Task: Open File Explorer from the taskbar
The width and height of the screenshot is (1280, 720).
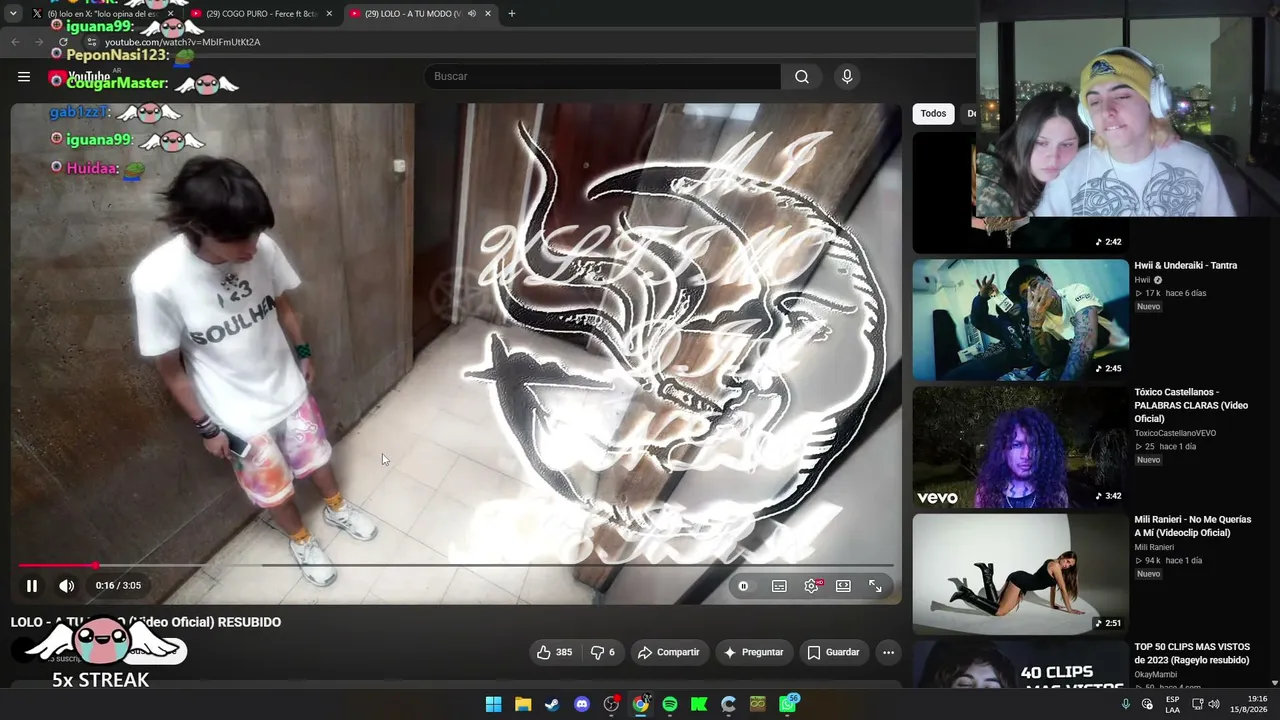Action: pos(523,704)
